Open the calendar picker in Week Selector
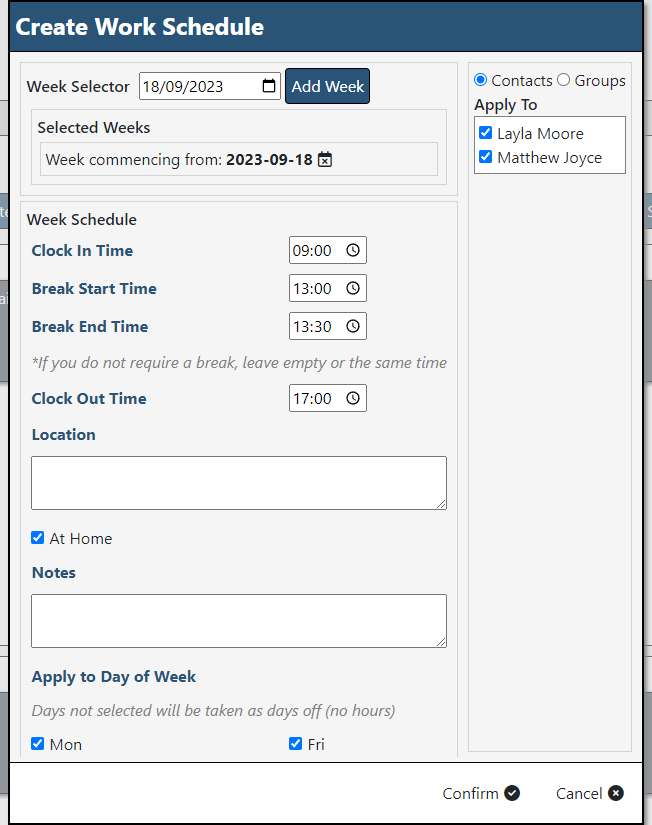 269,86
